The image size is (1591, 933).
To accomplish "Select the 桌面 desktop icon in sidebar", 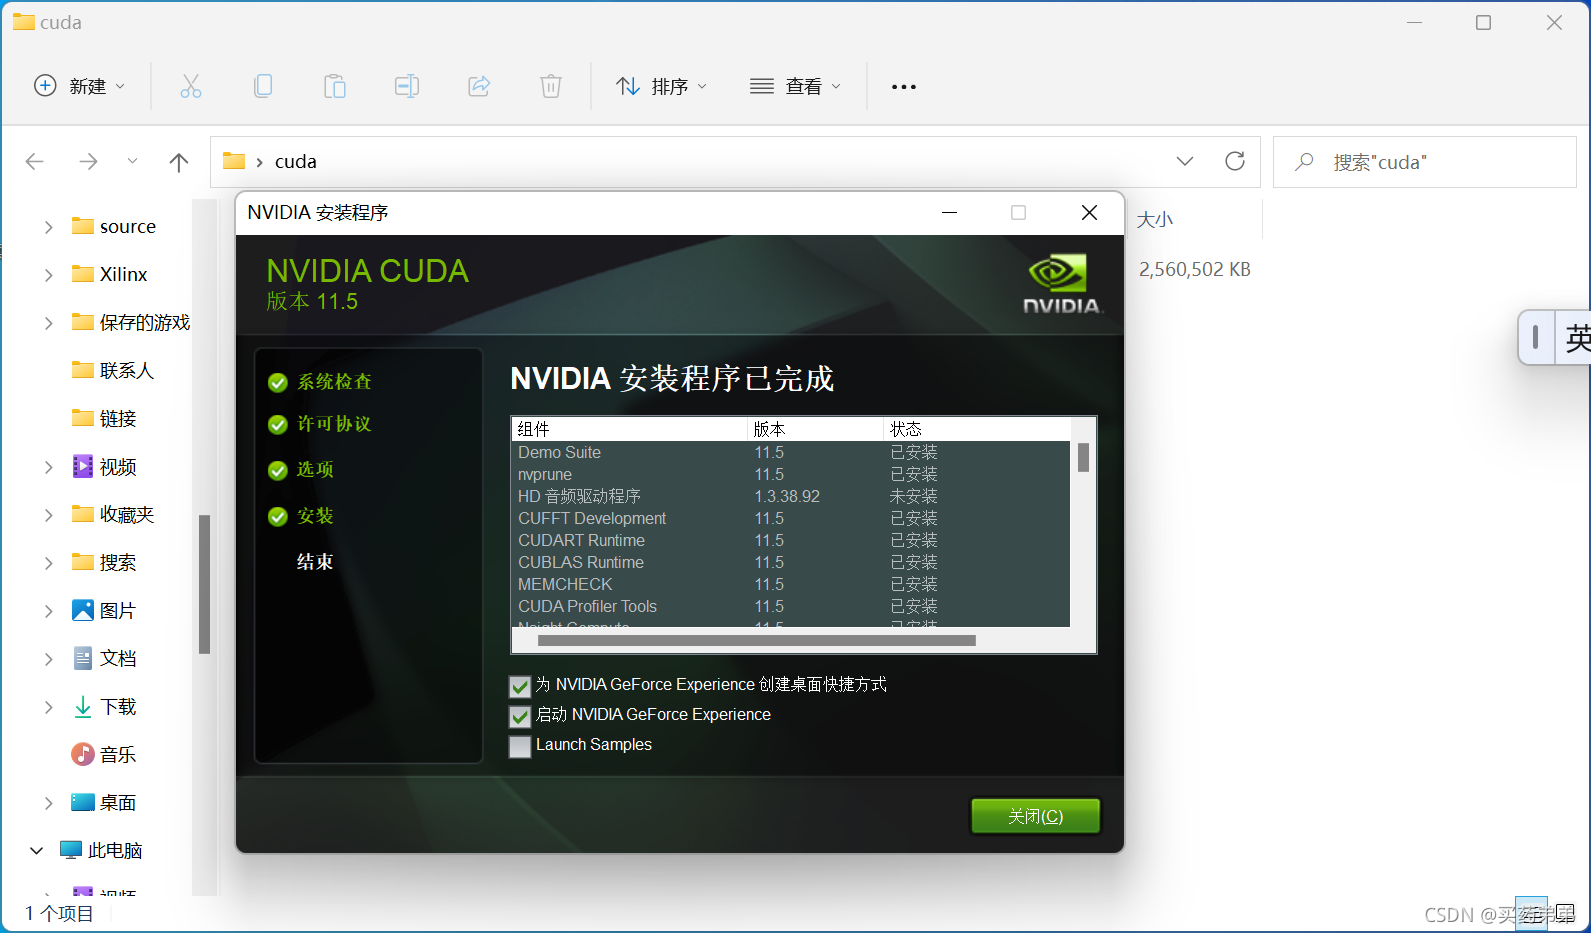I will coord(83,802).
